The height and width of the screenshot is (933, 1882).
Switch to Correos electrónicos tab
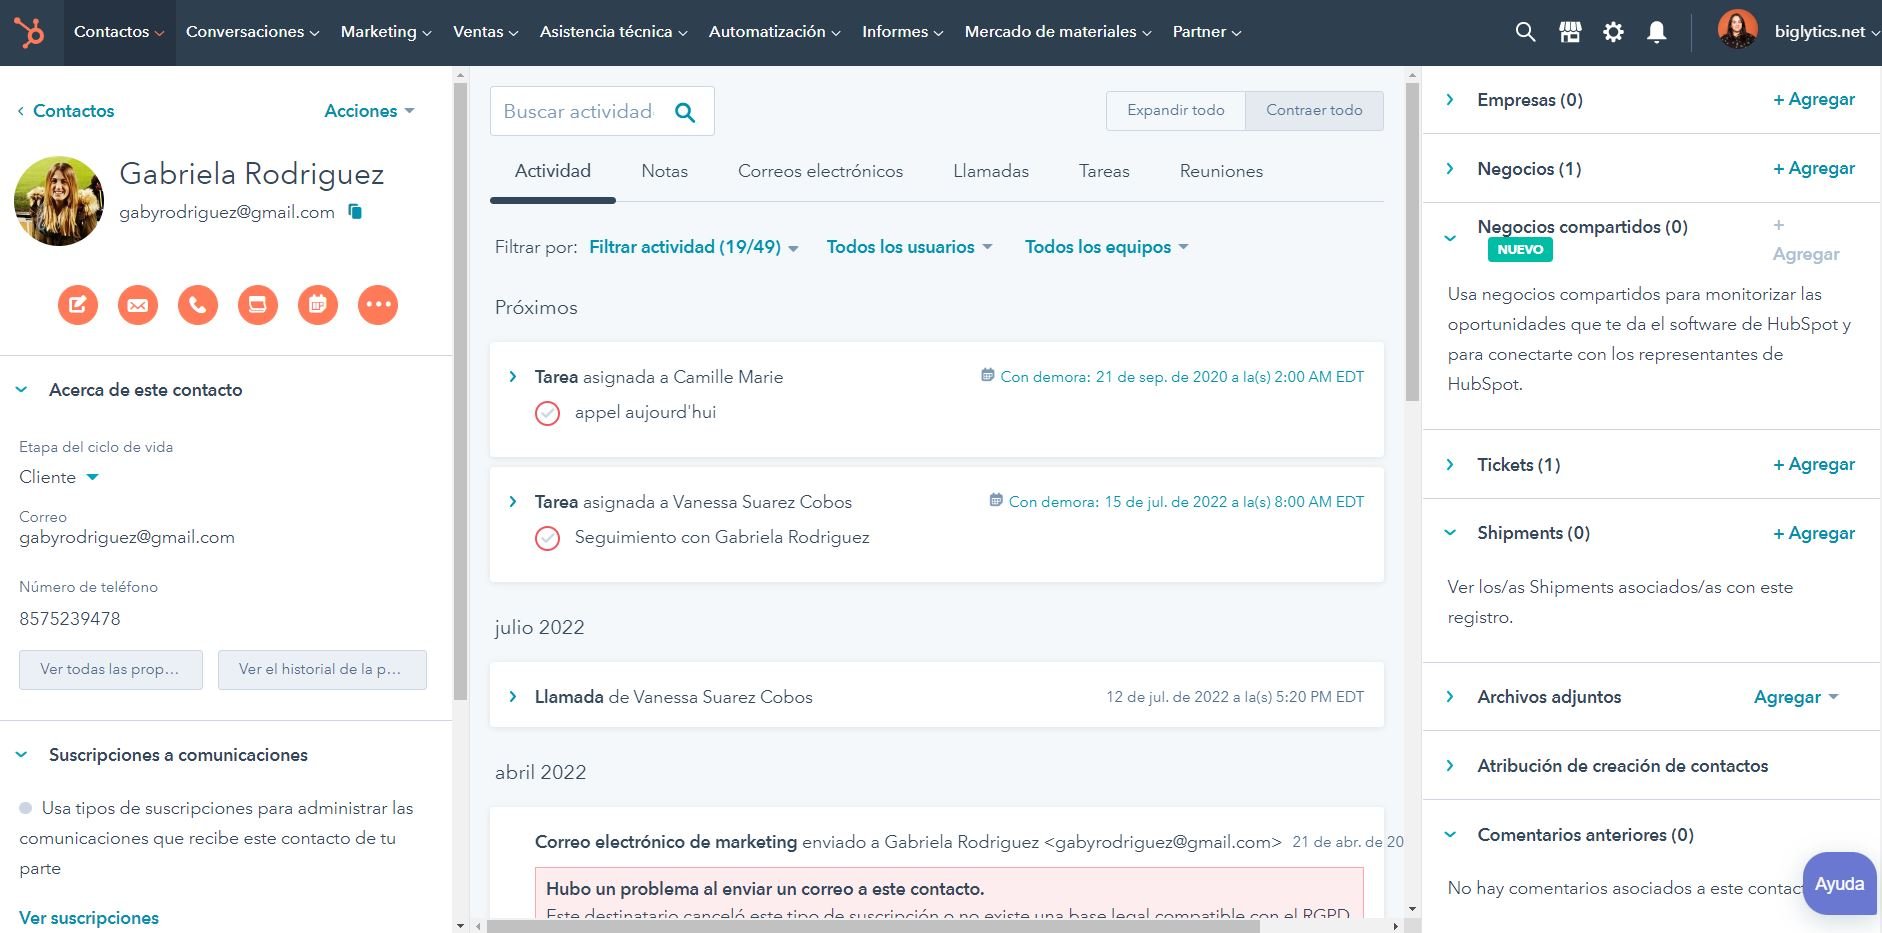pos(820,171)
